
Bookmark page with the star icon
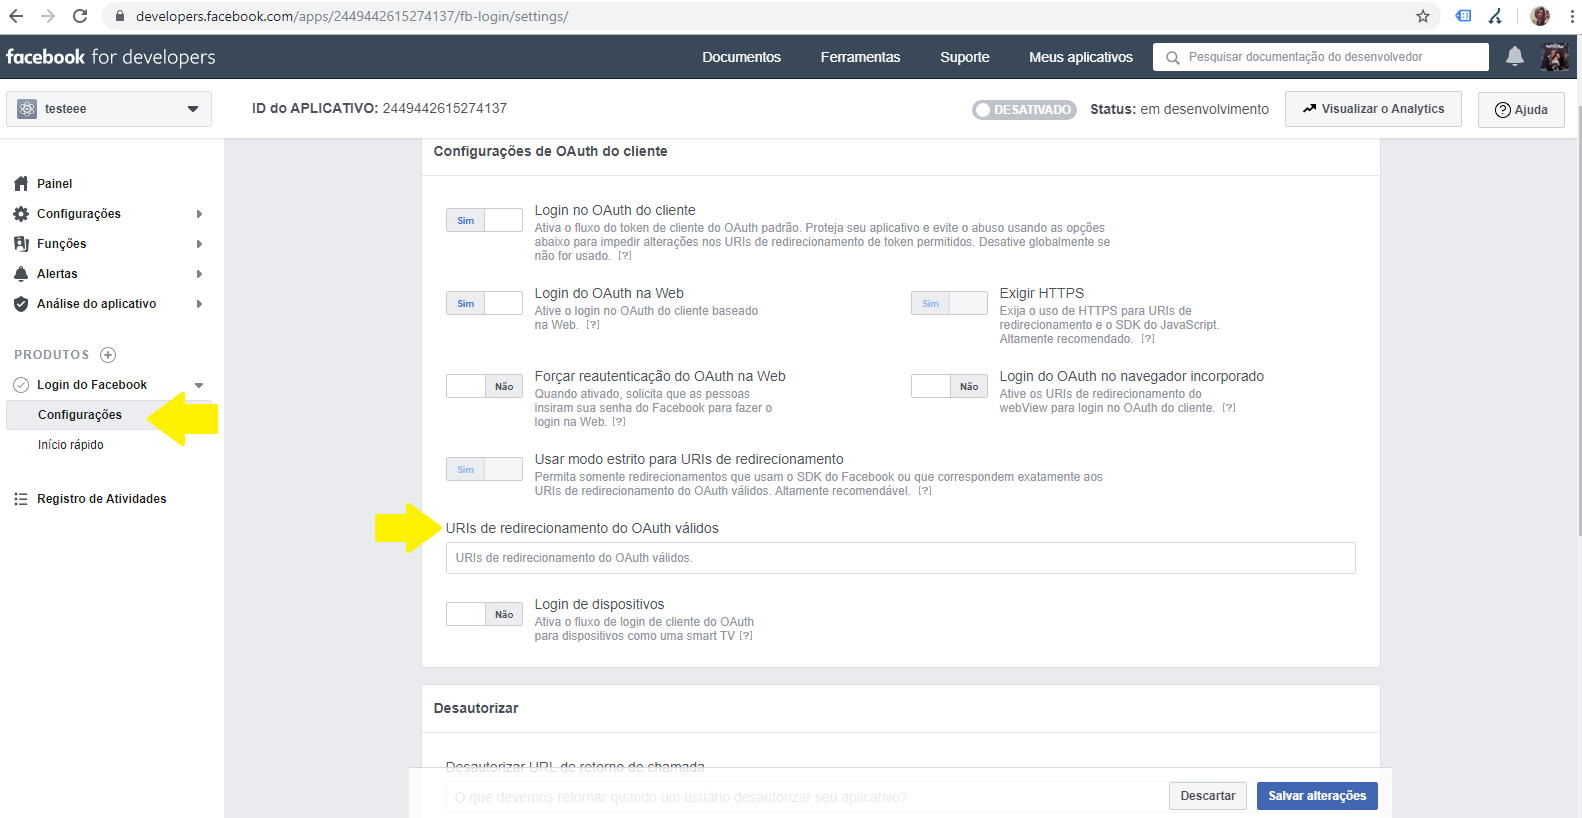1423,16
